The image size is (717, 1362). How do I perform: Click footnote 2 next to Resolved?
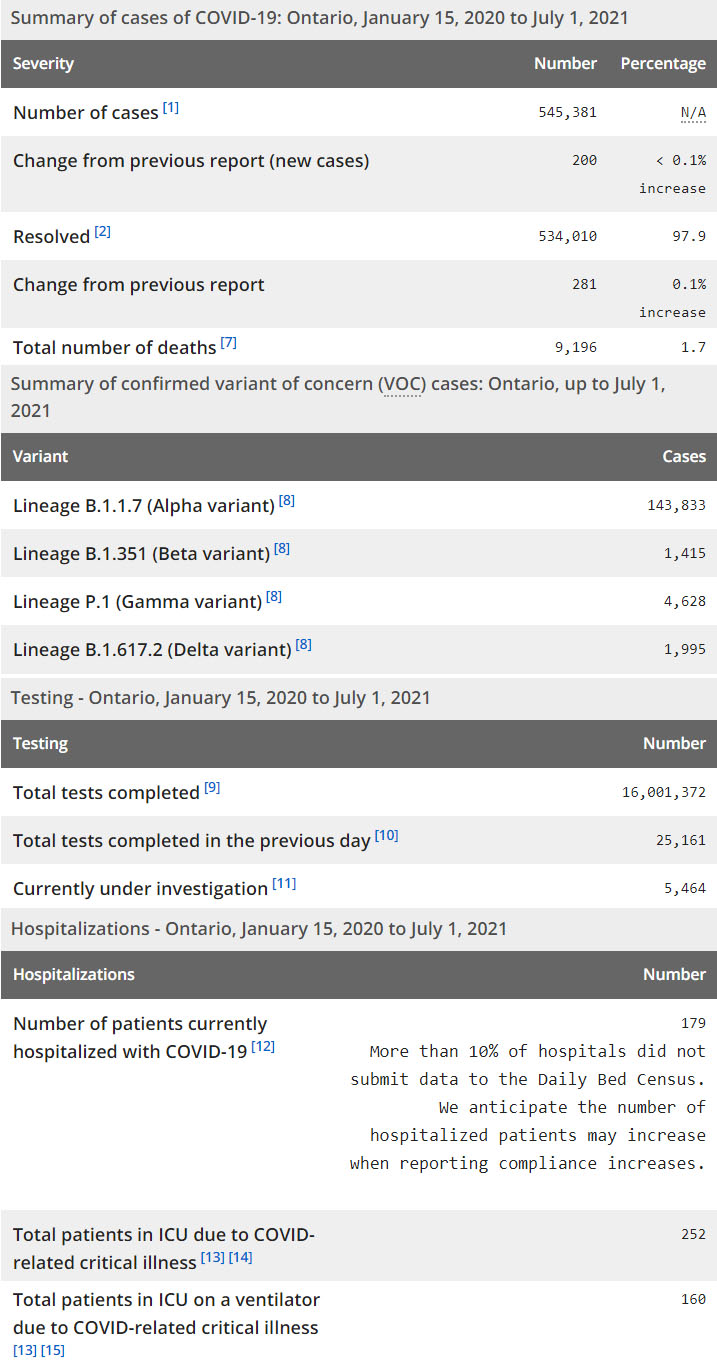pos(103,232)
